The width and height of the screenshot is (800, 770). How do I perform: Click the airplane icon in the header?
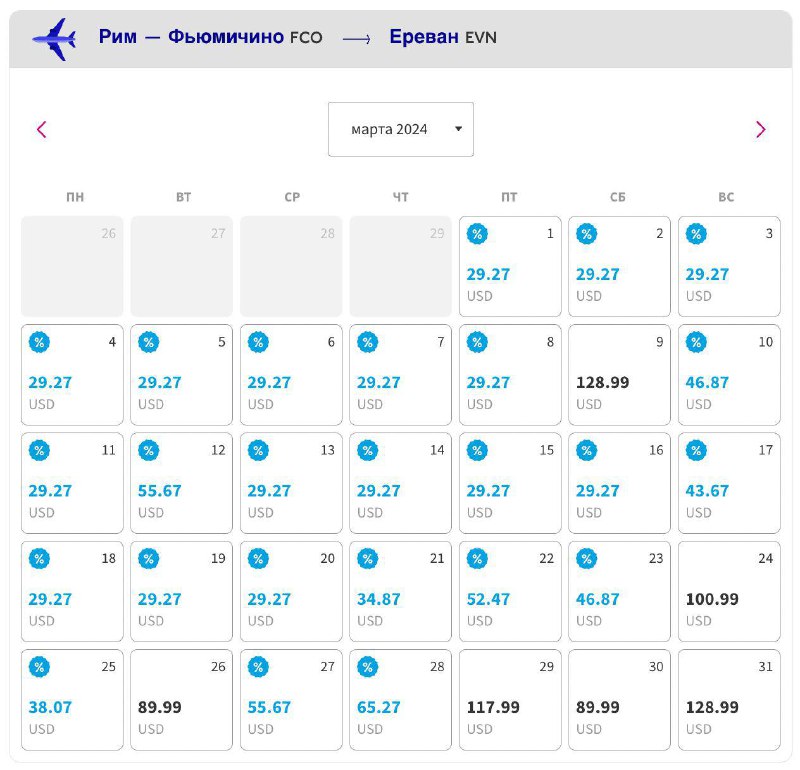[x=54, y=39]
